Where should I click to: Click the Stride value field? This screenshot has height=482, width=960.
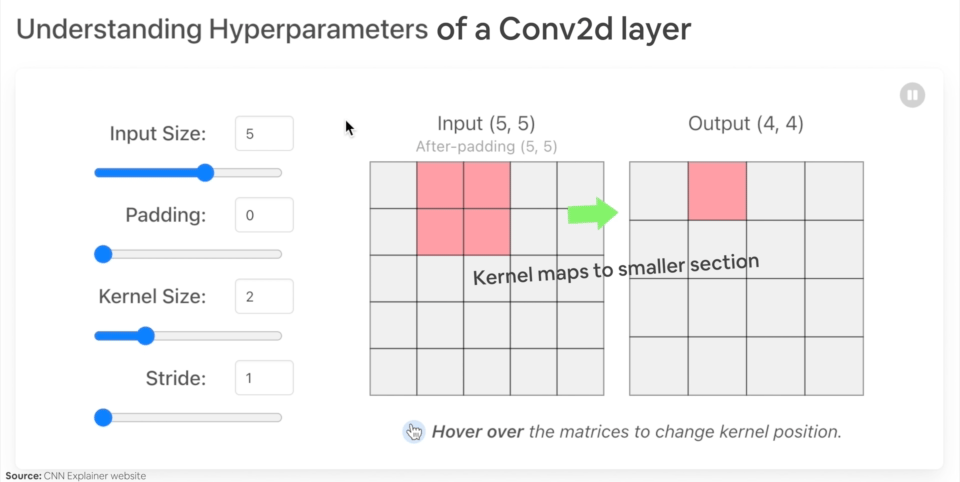[264, 378]
